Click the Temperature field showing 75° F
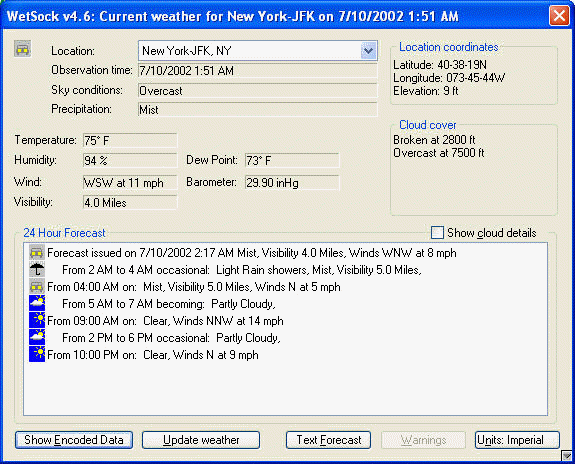The image size is (575, 464). point(130,140)
